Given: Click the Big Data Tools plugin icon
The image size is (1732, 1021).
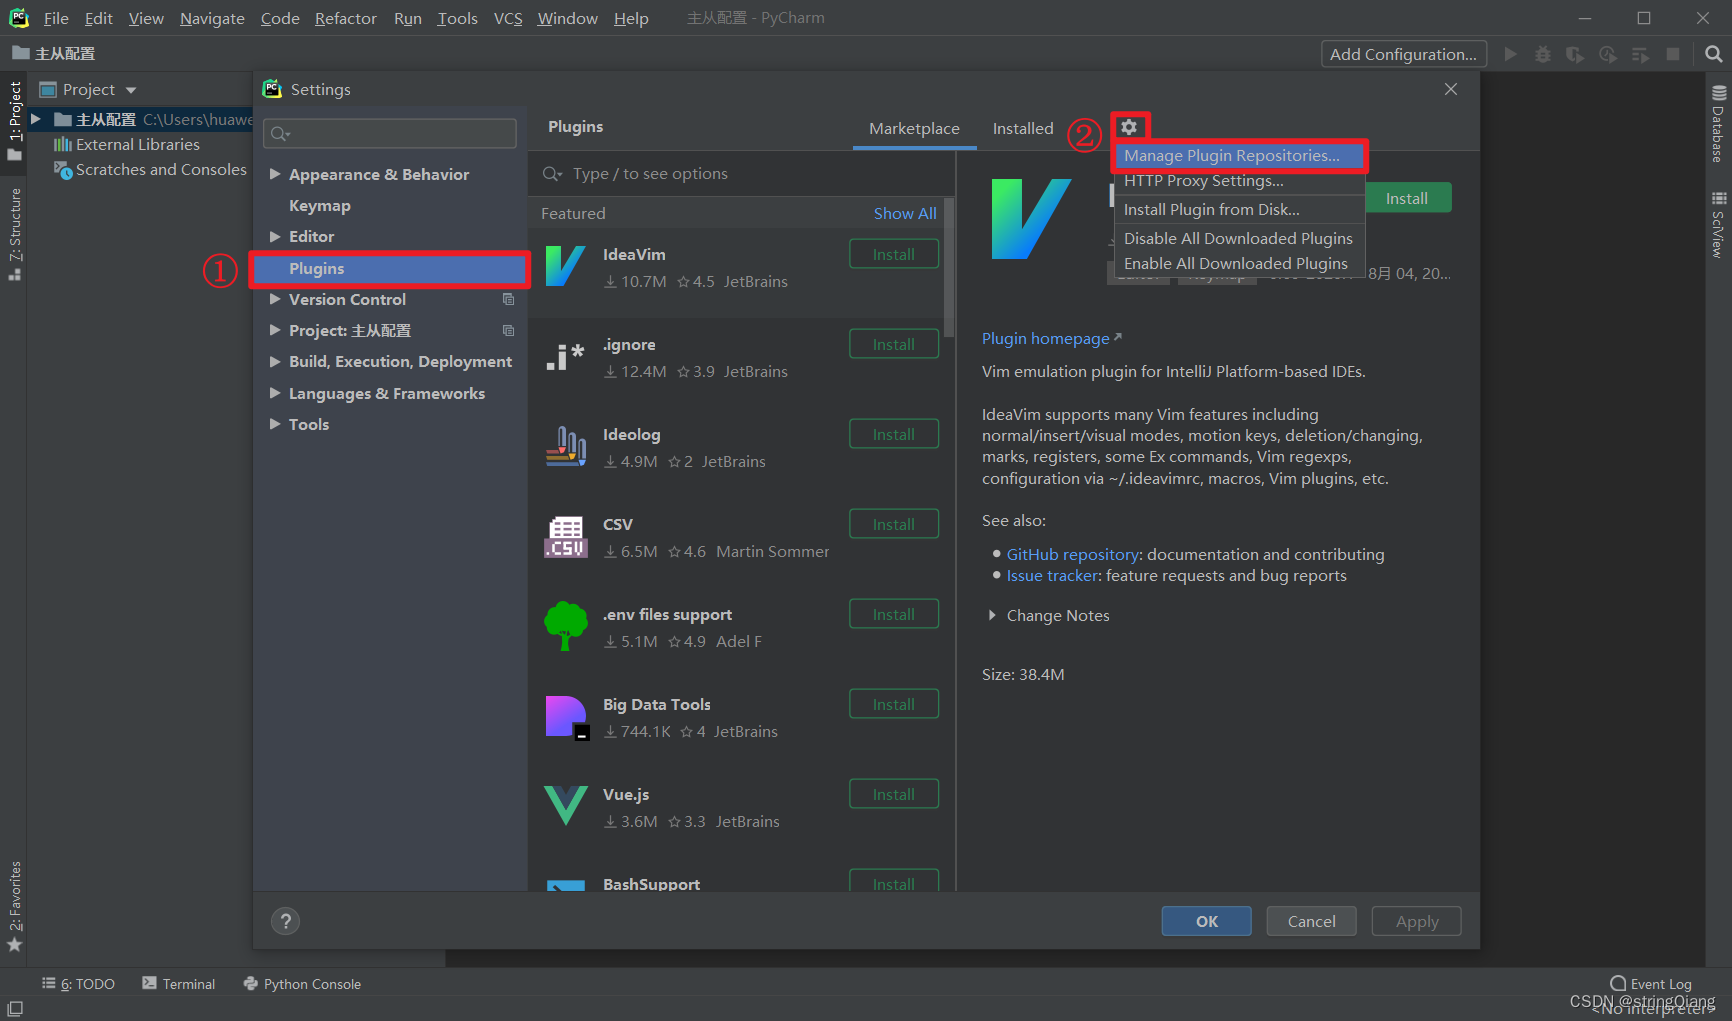Looking at the screenshot, I should [566, 717].
